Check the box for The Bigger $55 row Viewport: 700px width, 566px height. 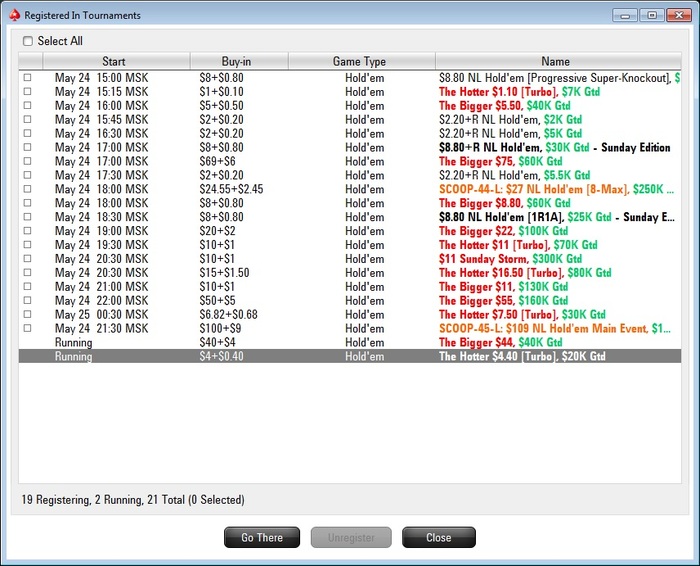[x=27, y=300]
